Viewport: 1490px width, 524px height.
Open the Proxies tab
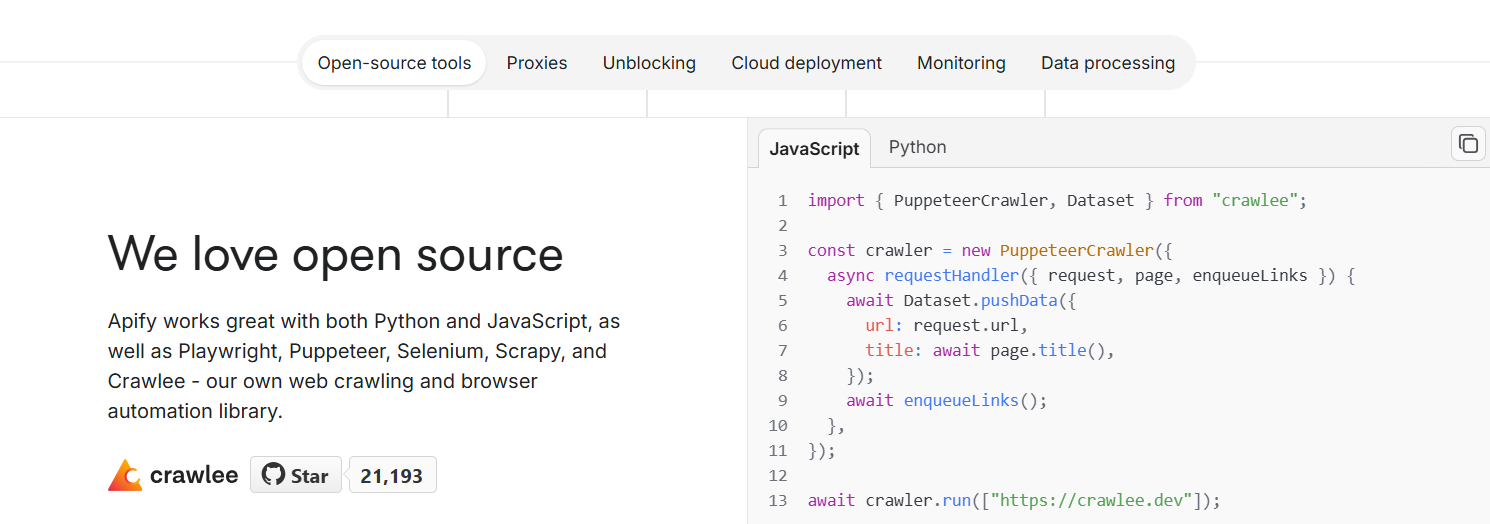pyautogui.click(x=536, y=63)
